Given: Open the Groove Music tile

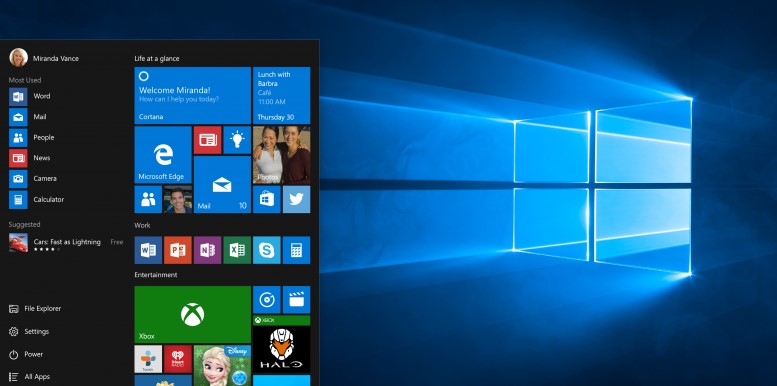Looking at the screenshot, I should (267, 299).
